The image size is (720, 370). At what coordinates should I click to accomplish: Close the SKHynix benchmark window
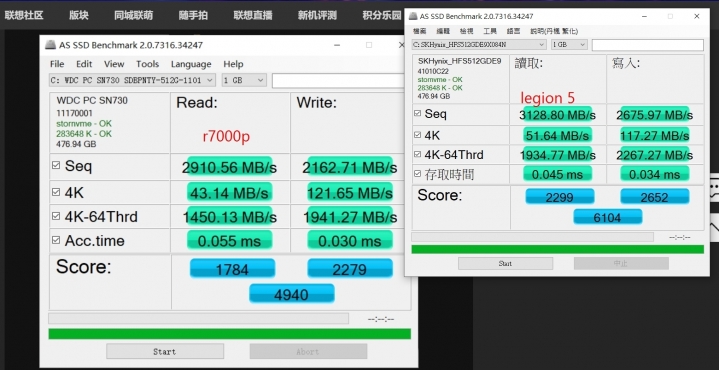(697, 16)
